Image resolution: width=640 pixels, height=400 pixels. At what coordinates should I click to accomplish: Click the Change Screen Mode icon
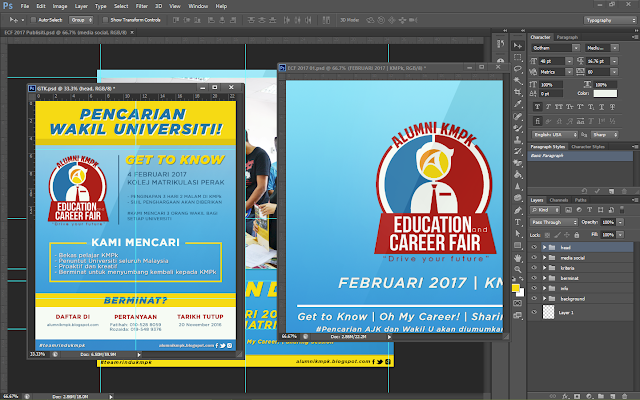[518, 315]
